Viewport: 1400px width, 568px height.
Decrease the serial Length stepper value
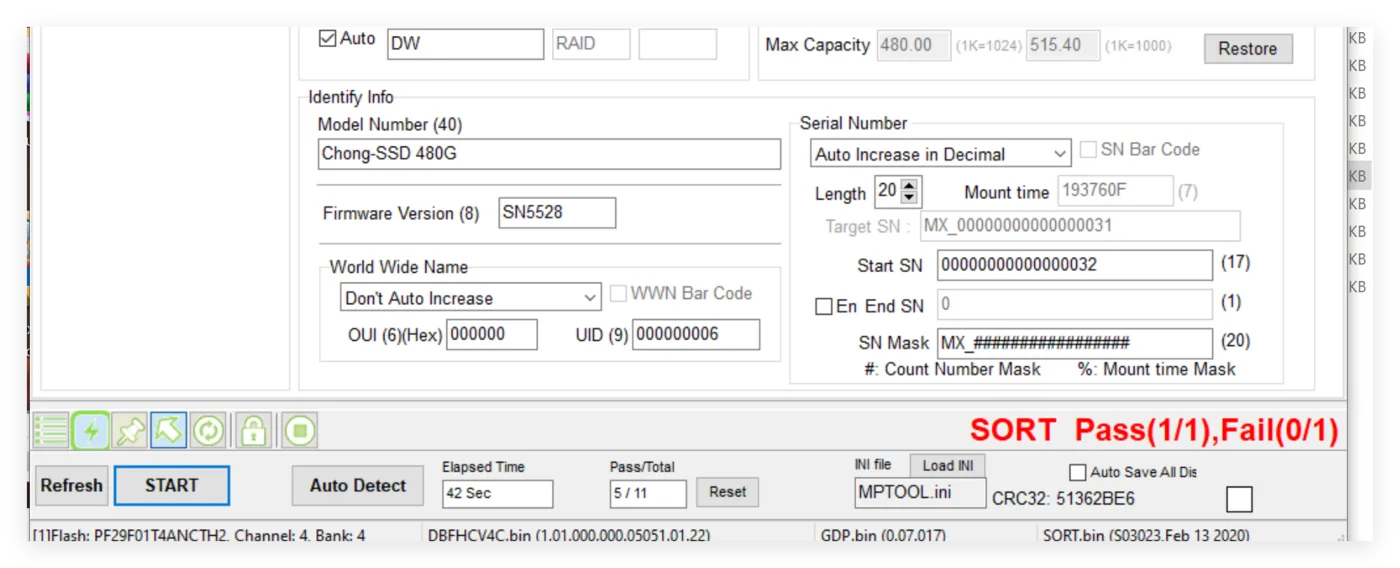coord(909,198)
